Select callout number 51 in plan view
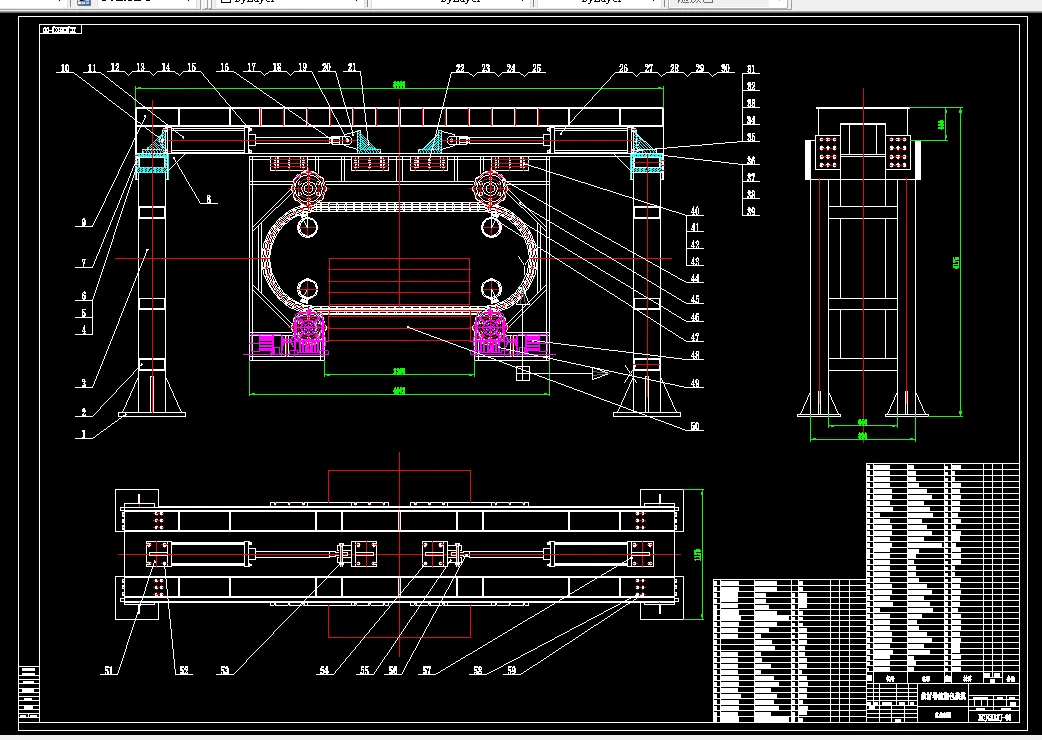Screen dimensions: 1042x740 (109, 670)
